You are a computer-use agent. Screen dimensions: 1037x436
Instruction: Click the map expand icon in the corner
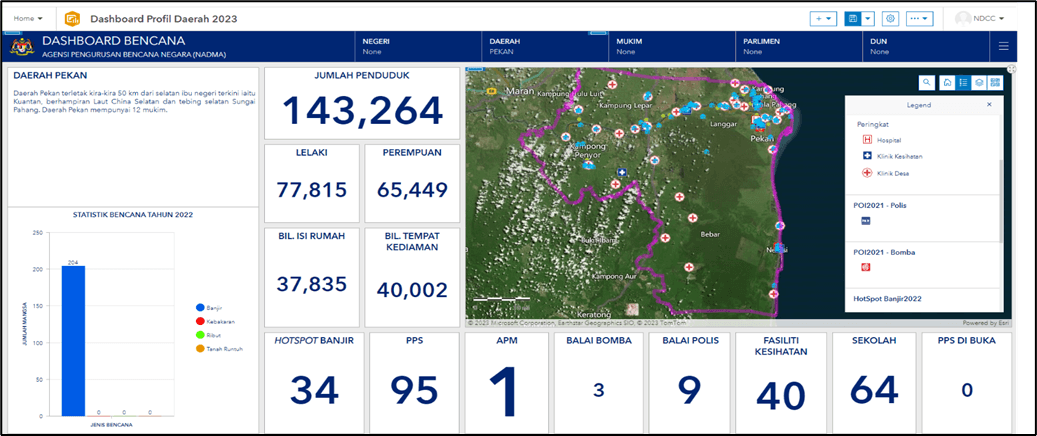(1011, 70)
